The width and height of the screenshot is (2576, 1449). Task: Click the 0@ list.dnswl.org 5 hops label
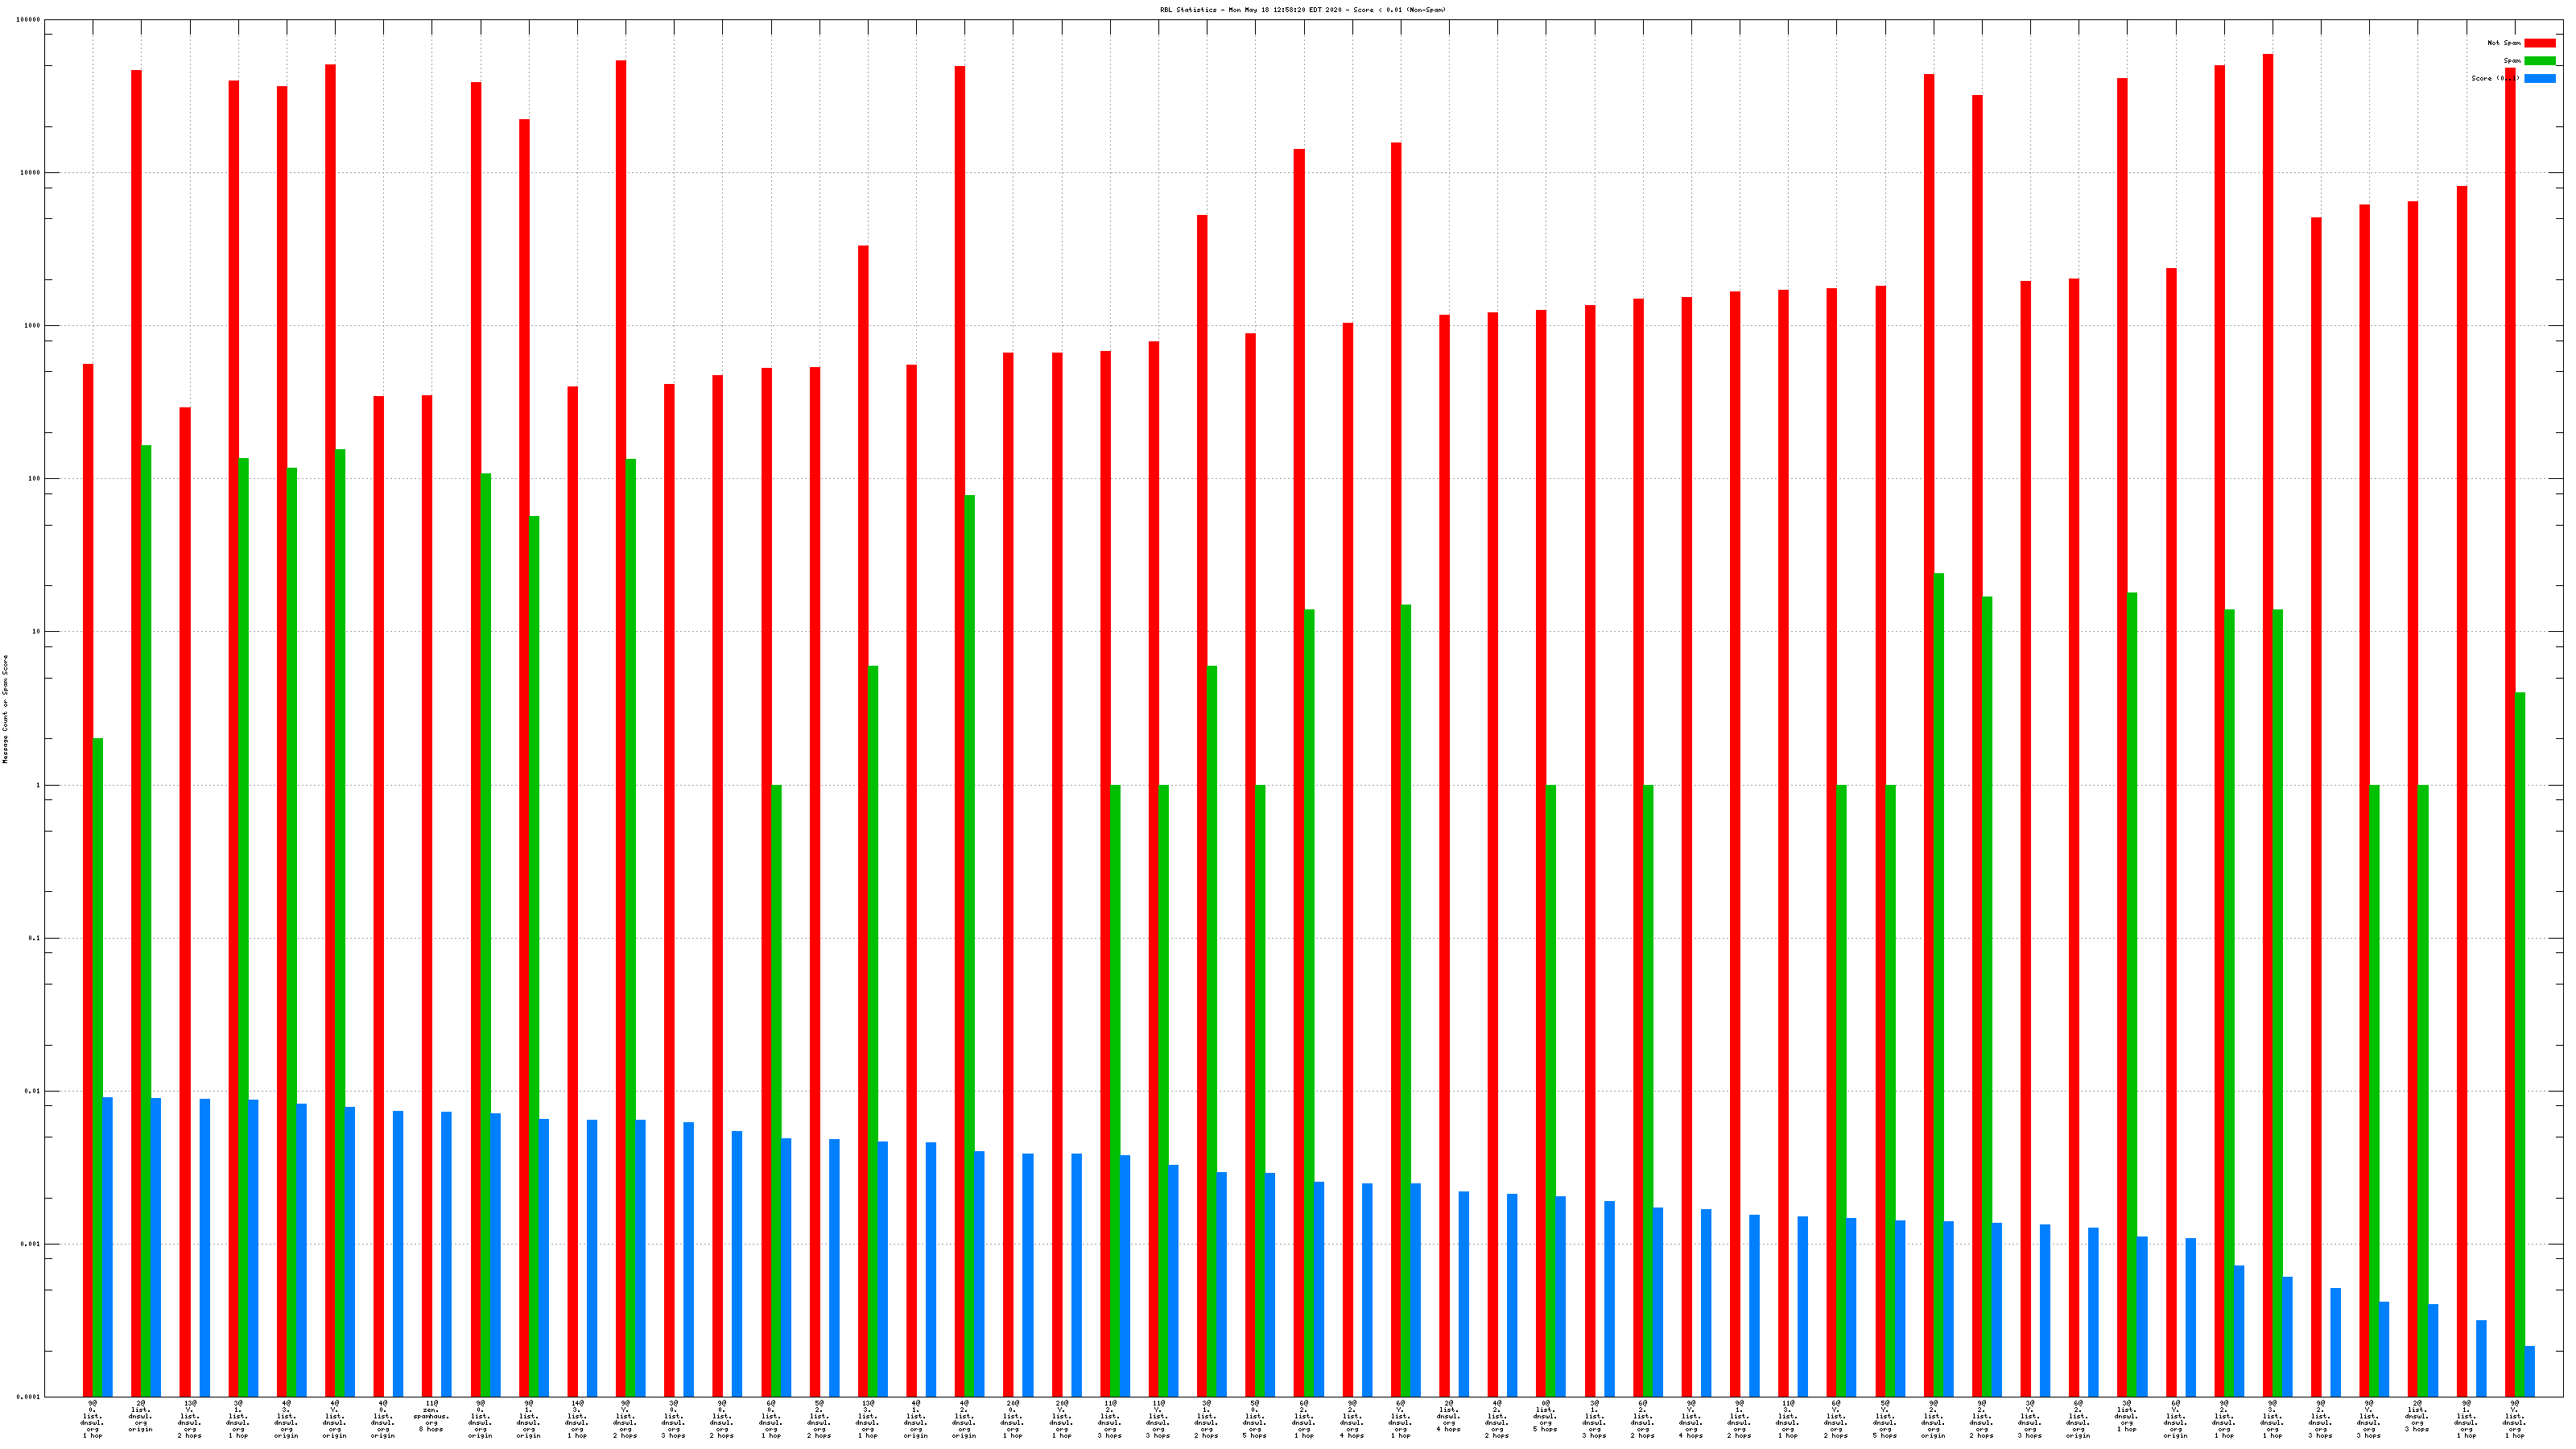pos(1545,1416)
